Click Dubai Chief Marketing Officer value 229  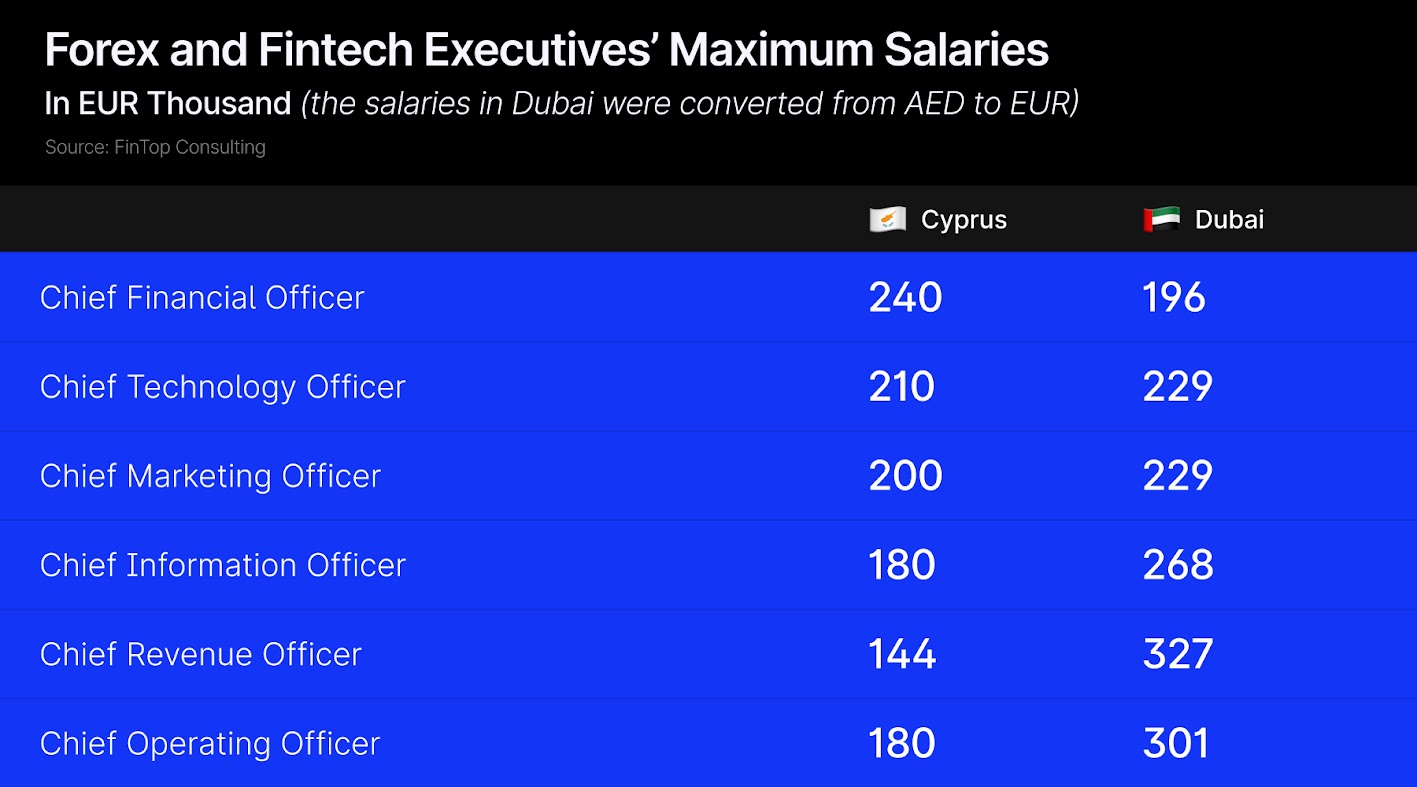[x=1177, y=476]
